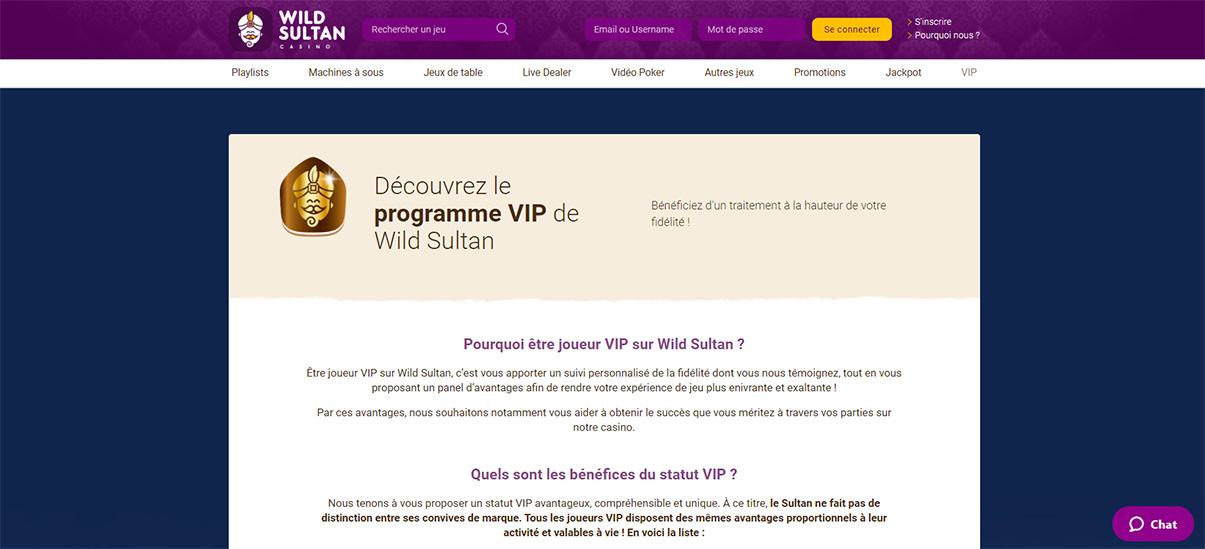Click the Découvrez le programme VIP title
This screenshot has height=549, width=1205.
476,213
